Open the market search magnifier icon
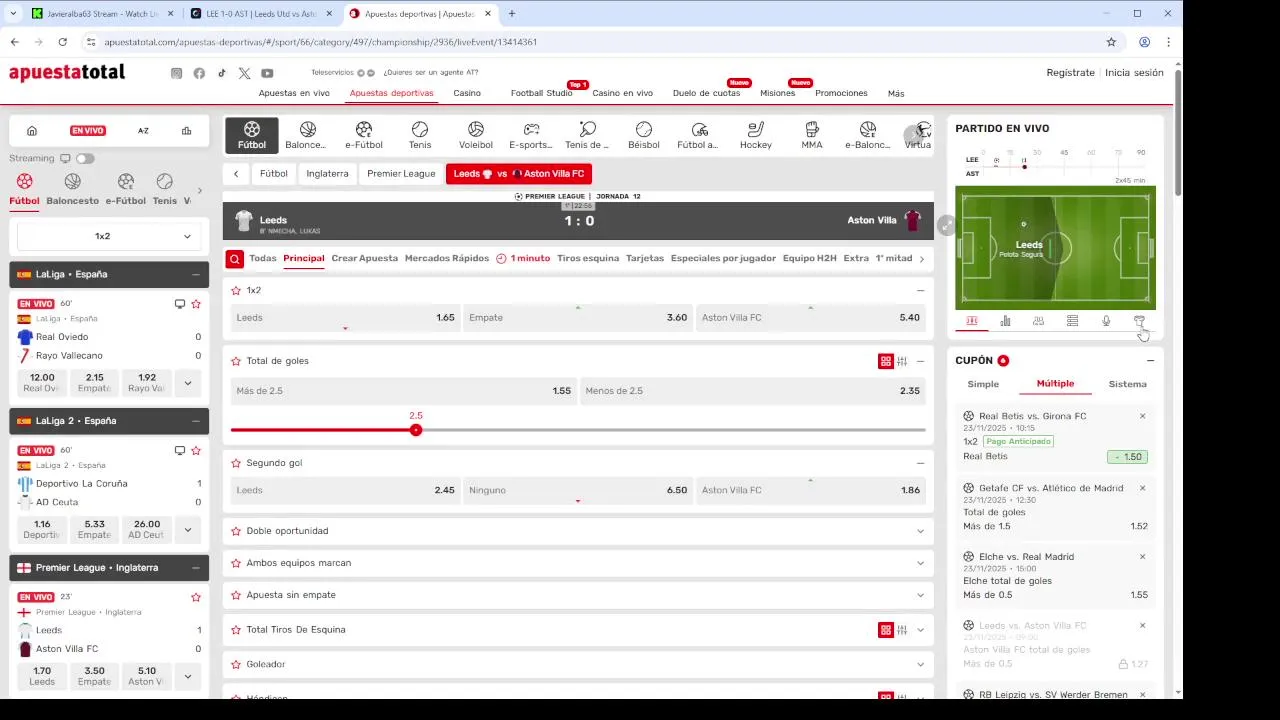This screenshot has width=1280, height=720. (x=234, y=259)
